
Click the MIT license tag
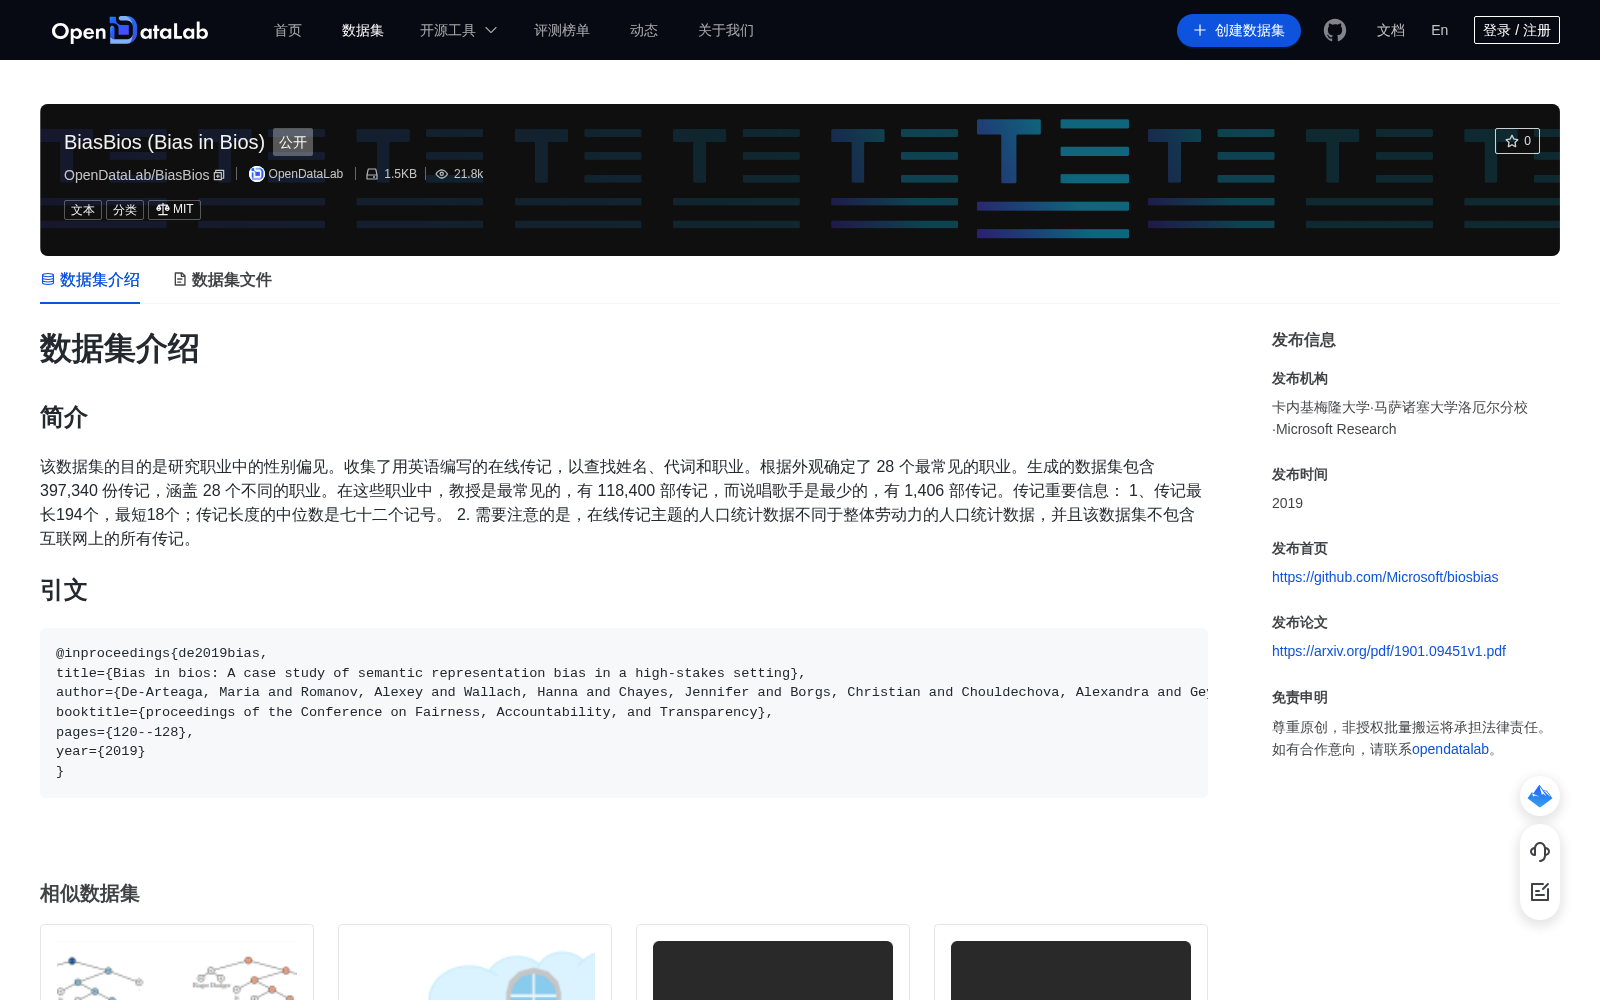pyautogui.click(x=175, y=210)
